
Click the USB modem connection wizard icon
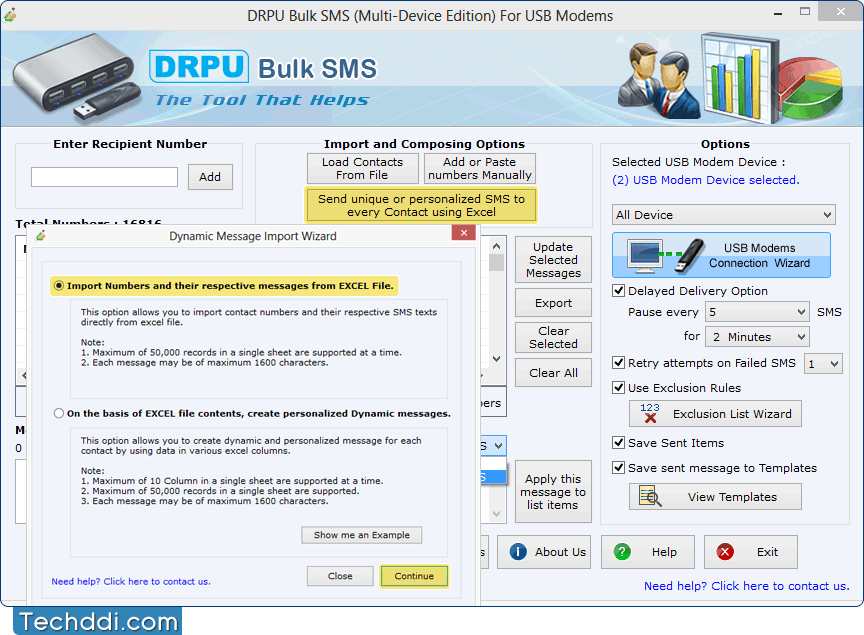(667, 255)
